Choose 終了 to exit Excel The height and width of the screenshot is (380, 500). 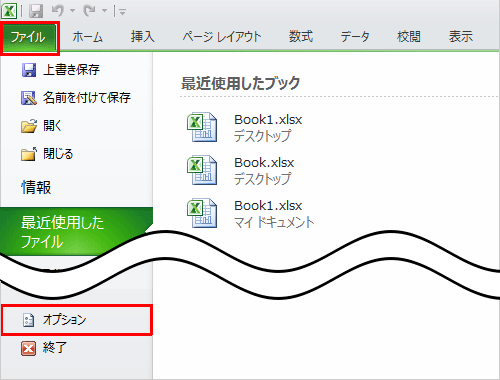(x=55, y=348)
